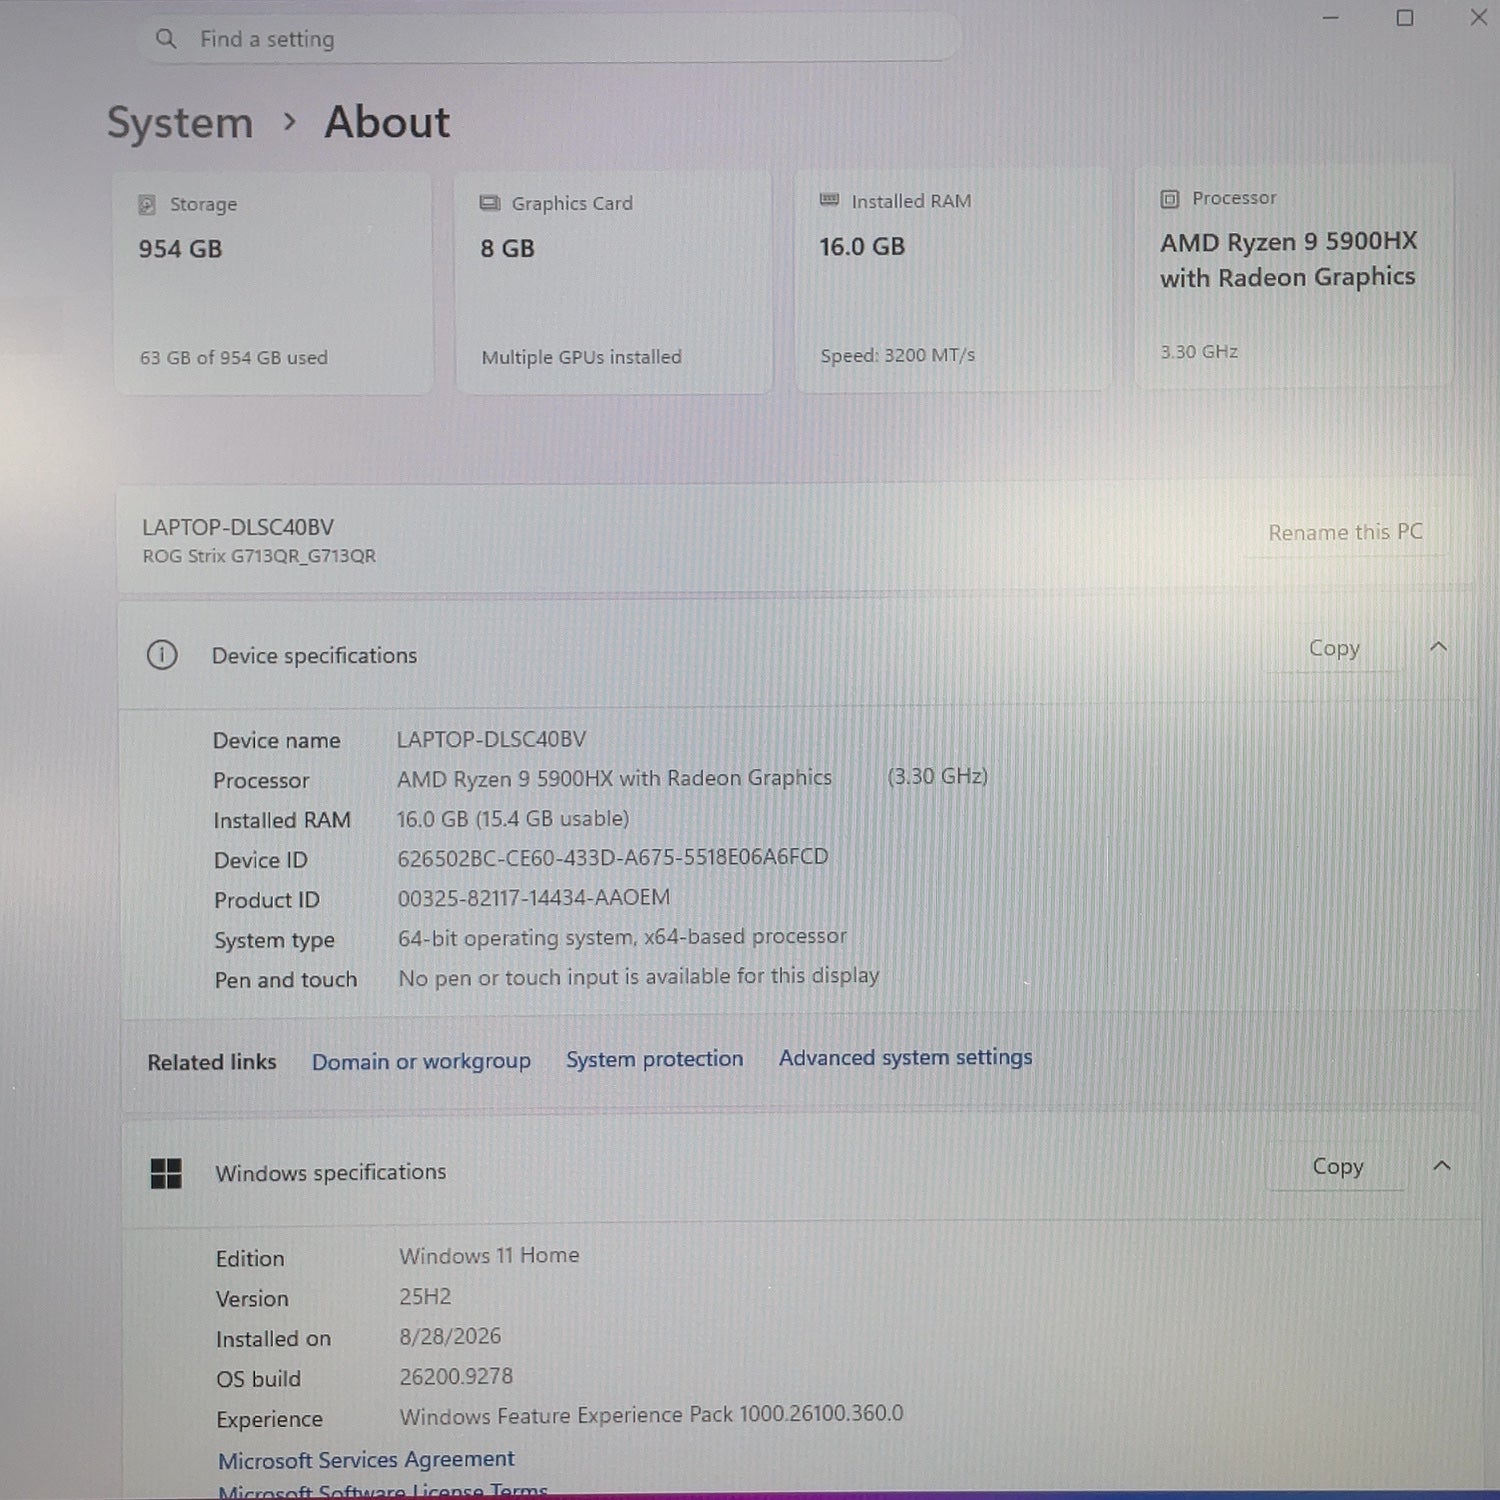The width and height of the screenshot is (1500, 1500).
Task: Select the Installed RAM 16.0 GB card
Action: point(953,279)
